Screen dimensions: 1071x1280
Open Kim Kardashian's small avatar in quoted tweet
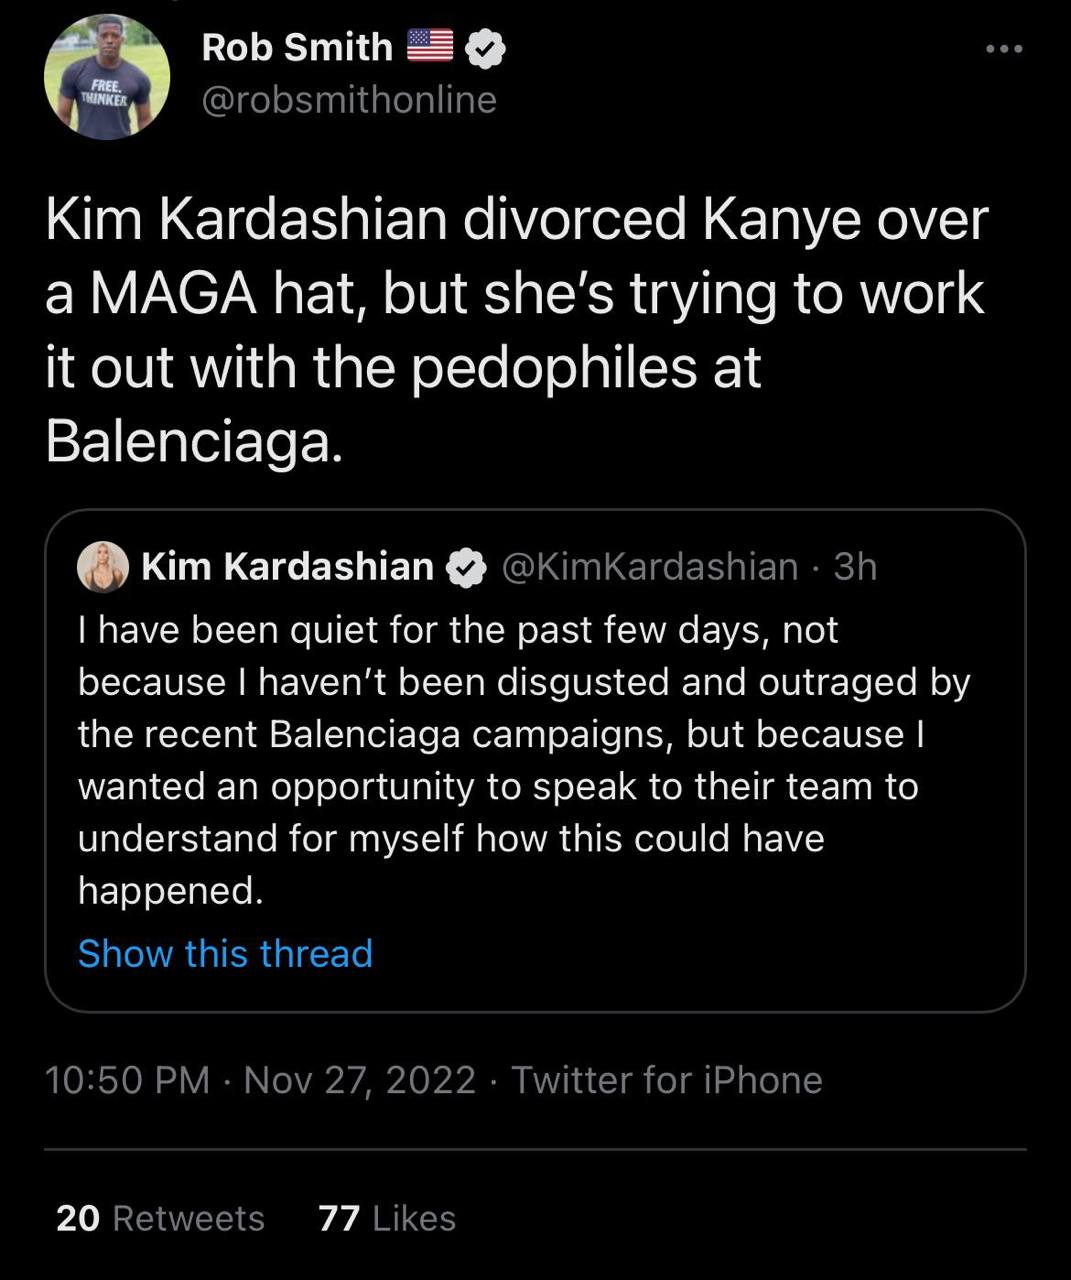pyautogui.click(x=103, y=567)
